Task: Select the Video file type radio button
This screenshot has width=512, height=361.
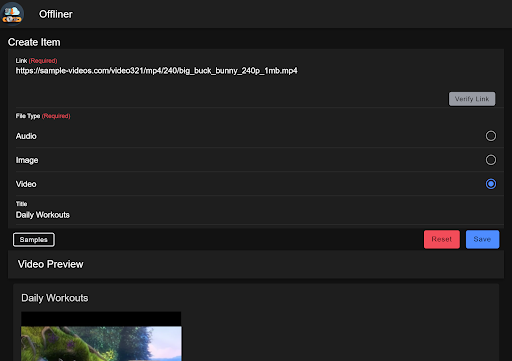Action: point(491,184)
